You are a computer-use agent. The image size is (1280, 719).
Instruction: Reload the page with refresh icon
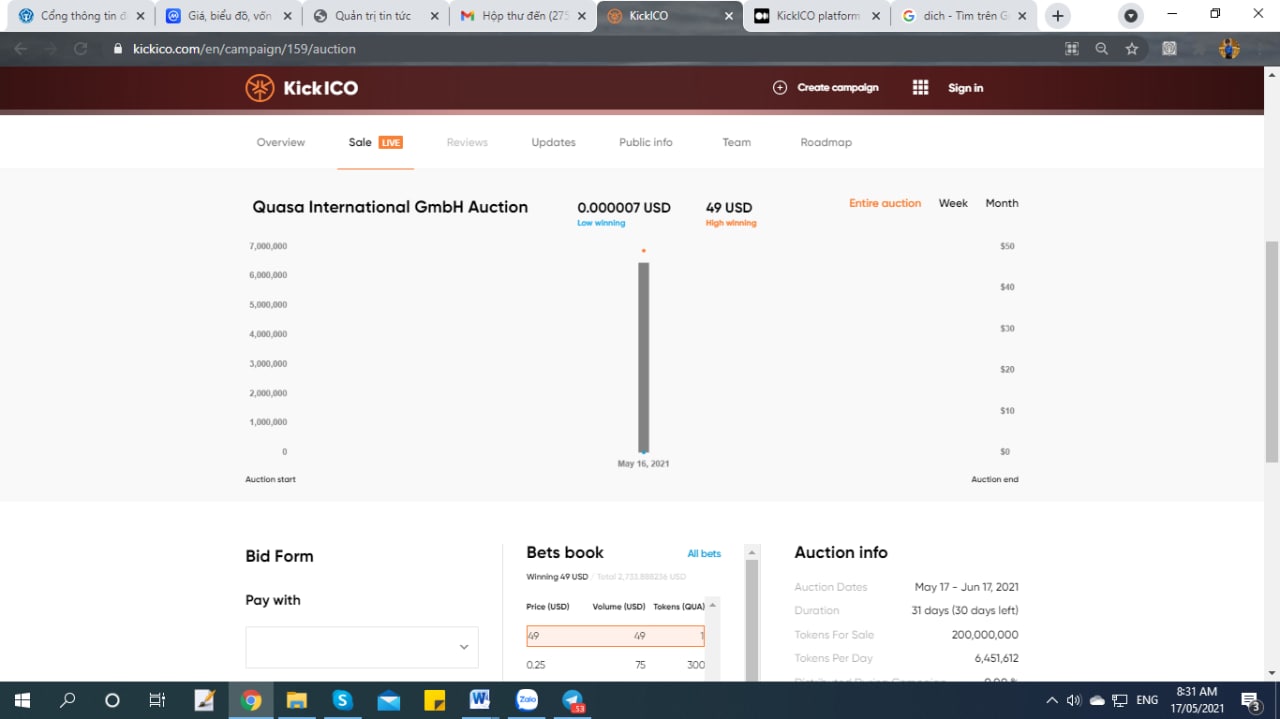(81, 49)
